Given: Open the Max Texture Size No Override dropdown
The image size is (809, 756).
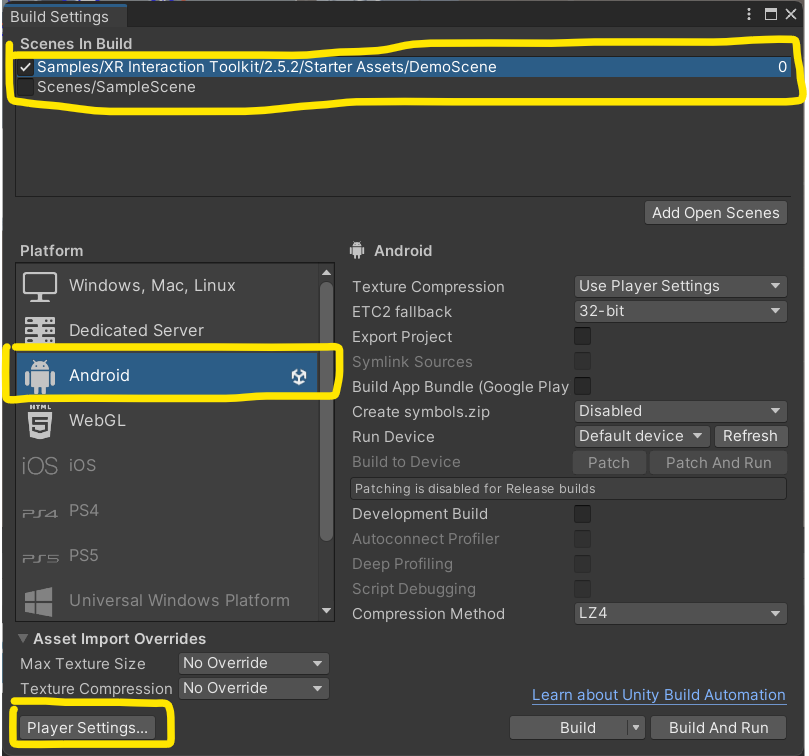Looking at the screenshot, I should pyautogui.click(x=253, y=664).
